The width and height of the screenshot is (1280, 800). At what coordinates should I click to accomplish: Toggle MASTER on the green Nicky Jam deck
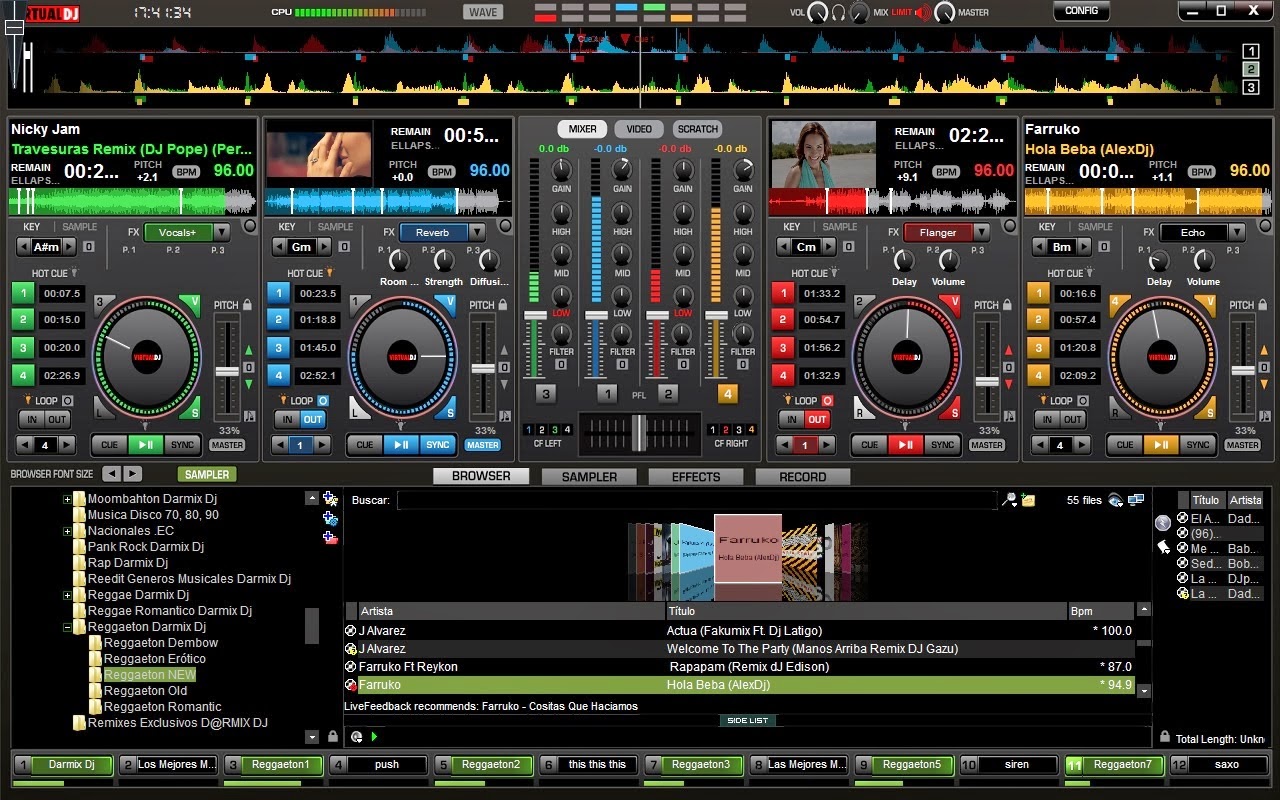coord(227,445)
